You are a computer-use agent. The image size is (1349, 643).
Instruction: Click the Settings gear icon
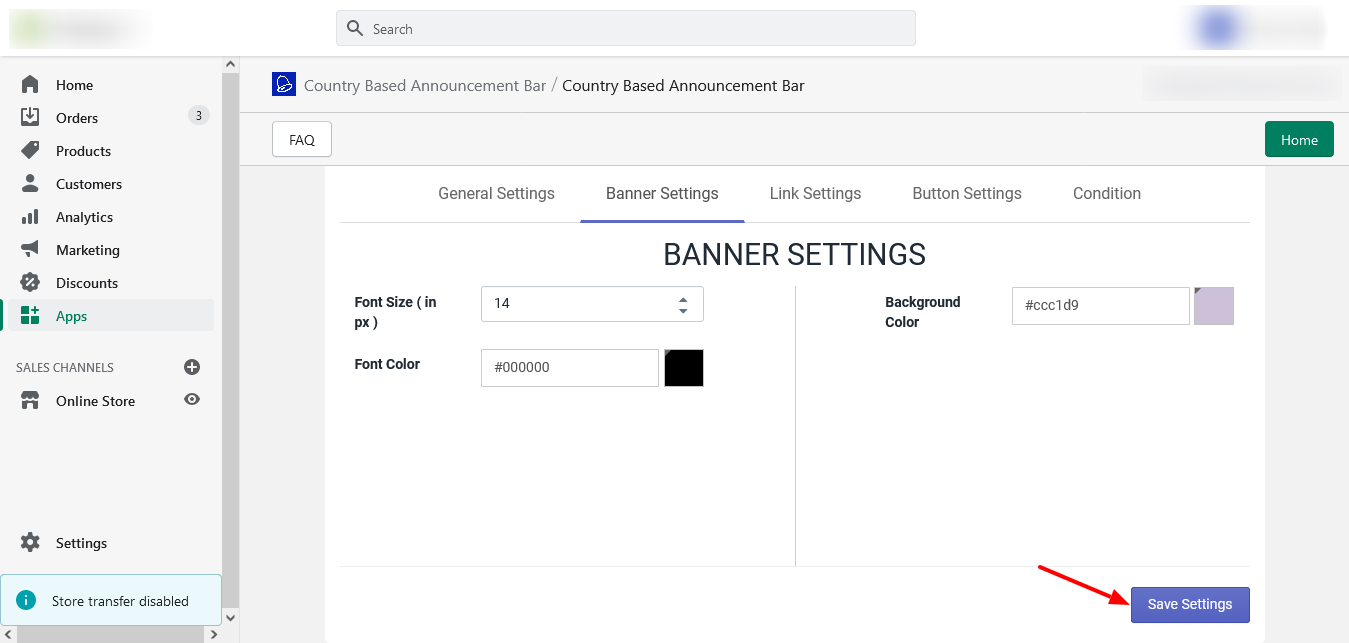tap(30, 543)
